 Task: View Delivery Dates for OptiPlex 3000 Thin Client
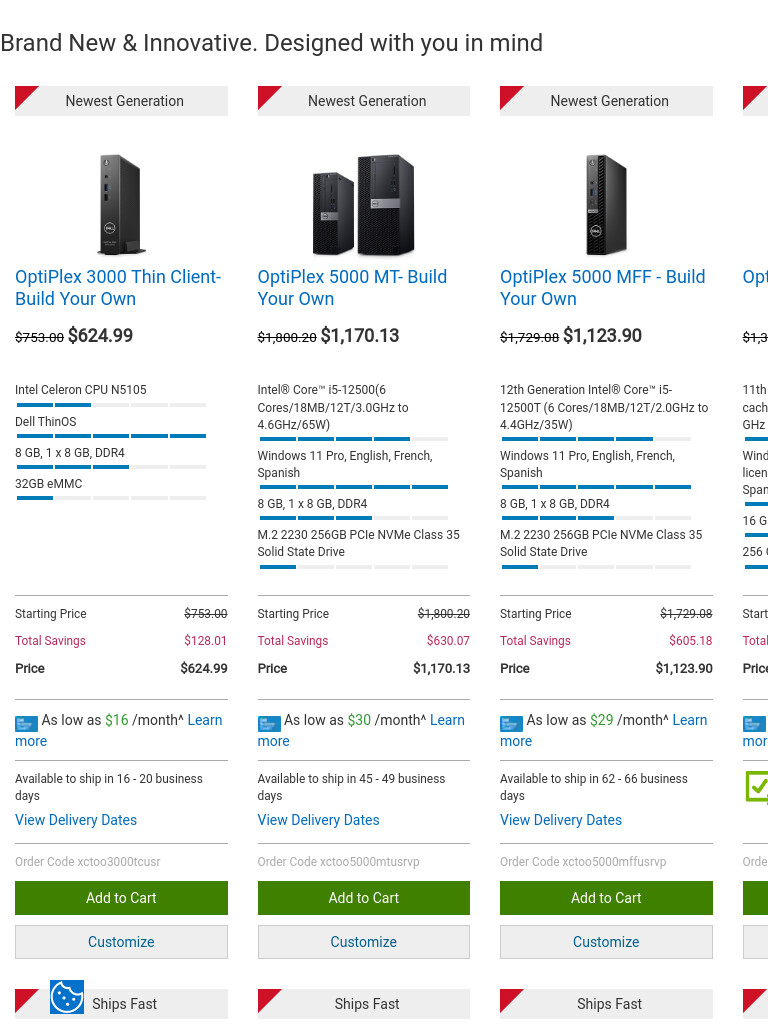point(76,820)
